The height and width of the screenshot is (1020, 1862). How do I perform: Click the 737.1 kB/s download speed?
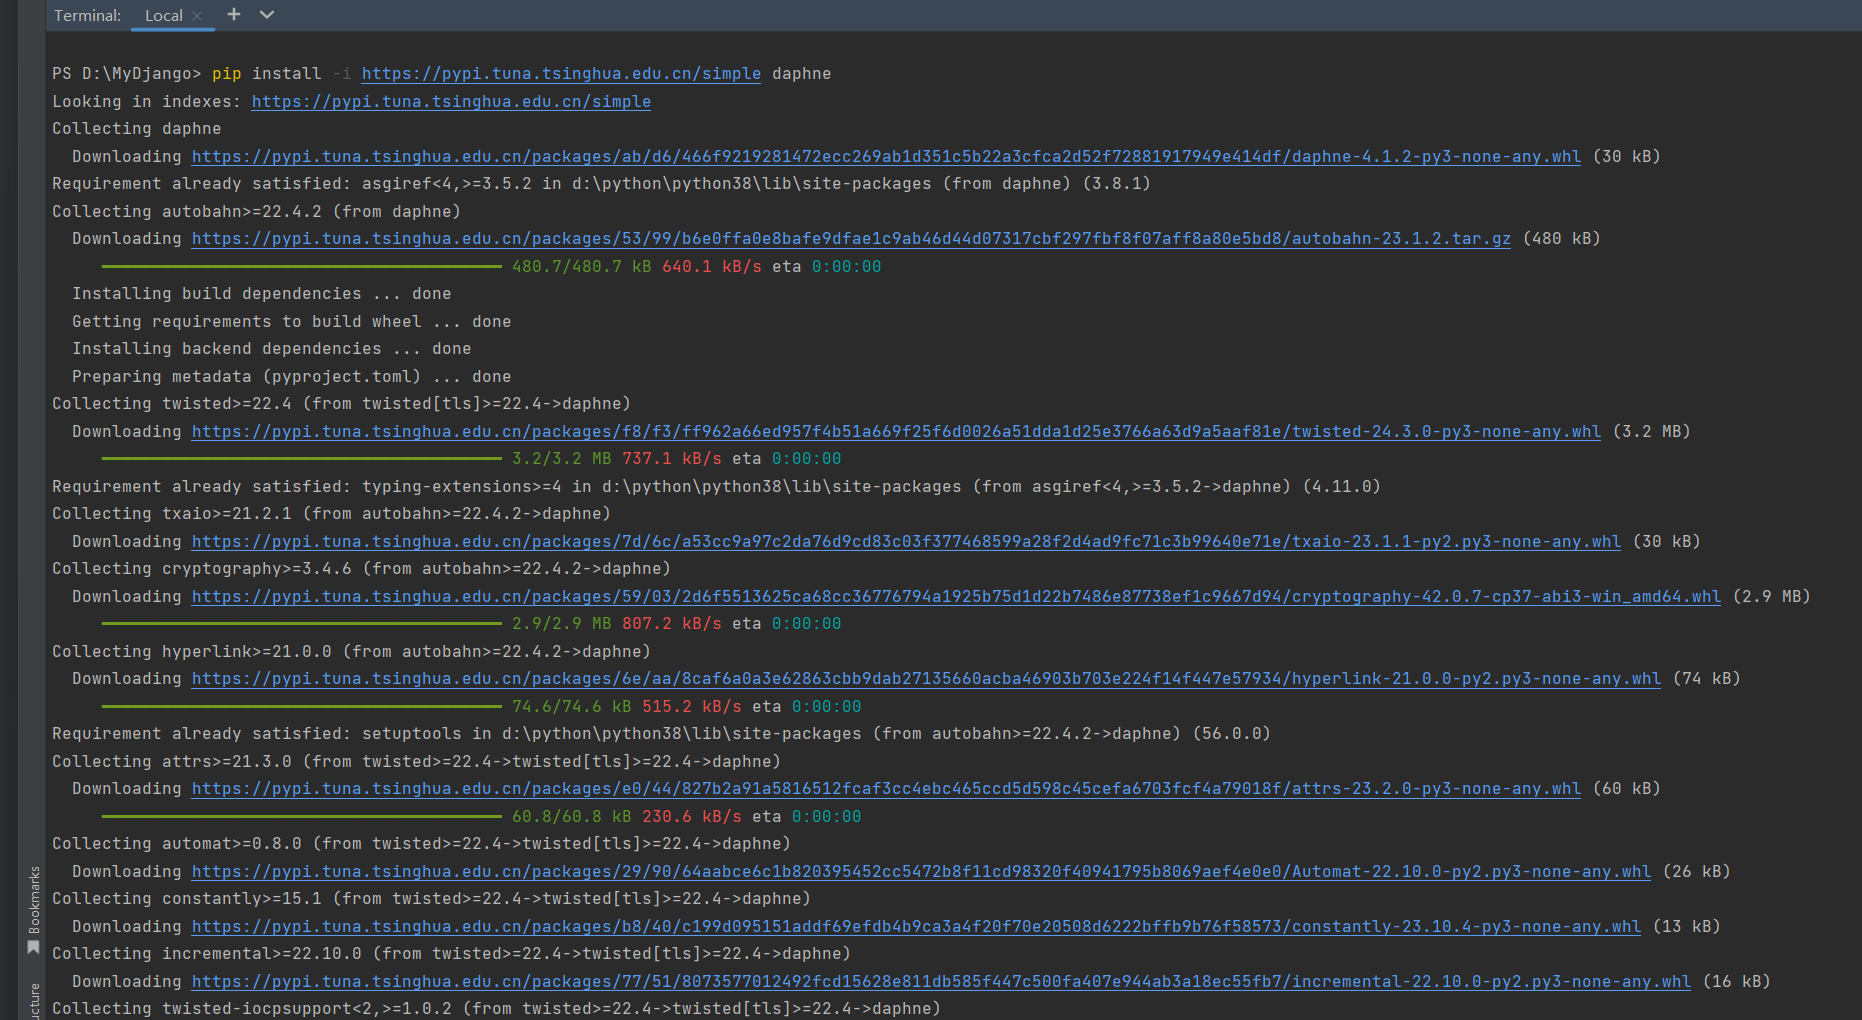(x=671, y=459)
